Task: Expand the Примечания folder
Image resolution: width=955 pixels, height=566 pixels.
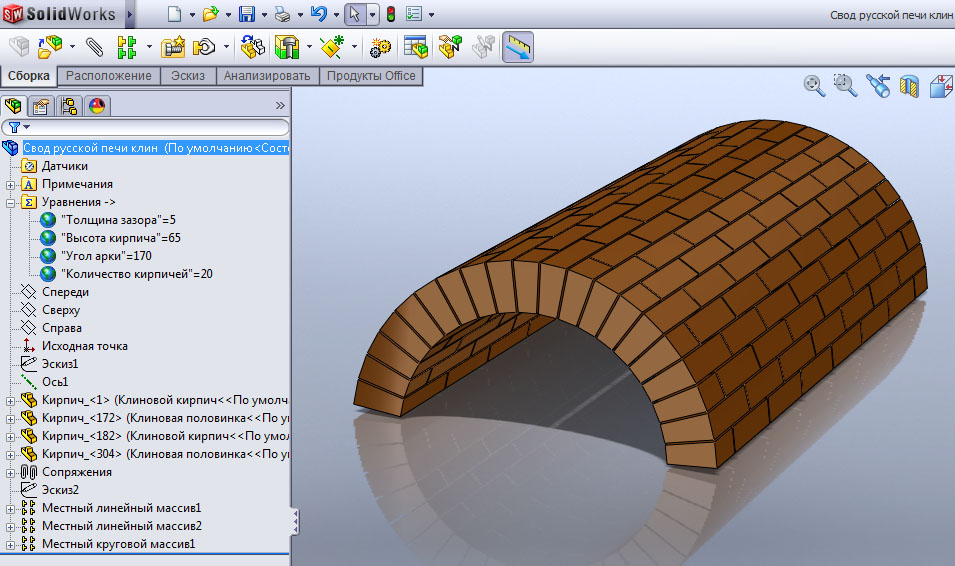Action: 11,184
